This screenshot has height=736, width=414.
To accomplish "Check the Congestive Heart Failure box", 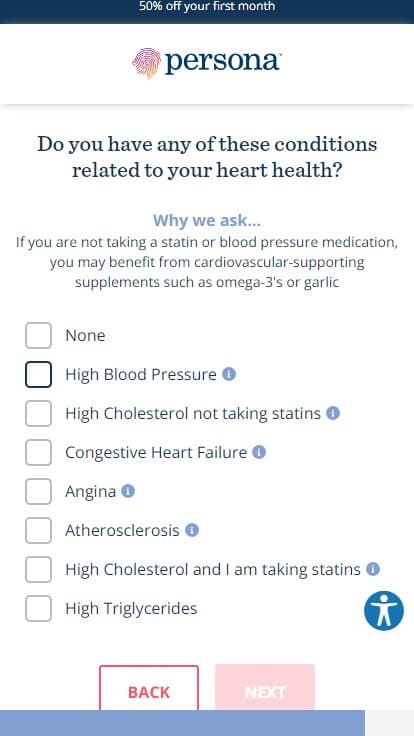I will click(x=38, y=452).
